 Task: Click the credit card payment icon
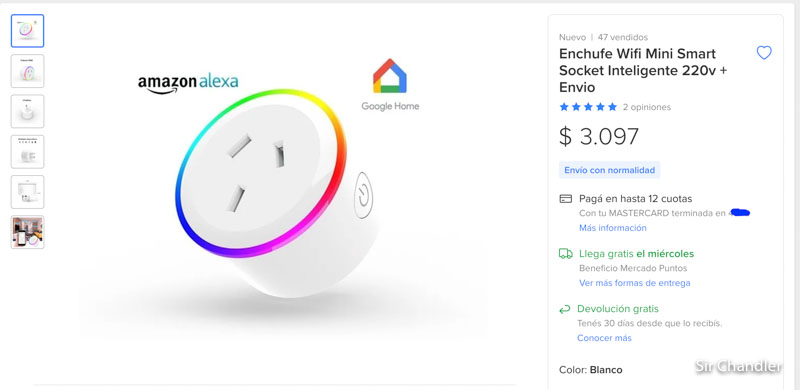565,199
